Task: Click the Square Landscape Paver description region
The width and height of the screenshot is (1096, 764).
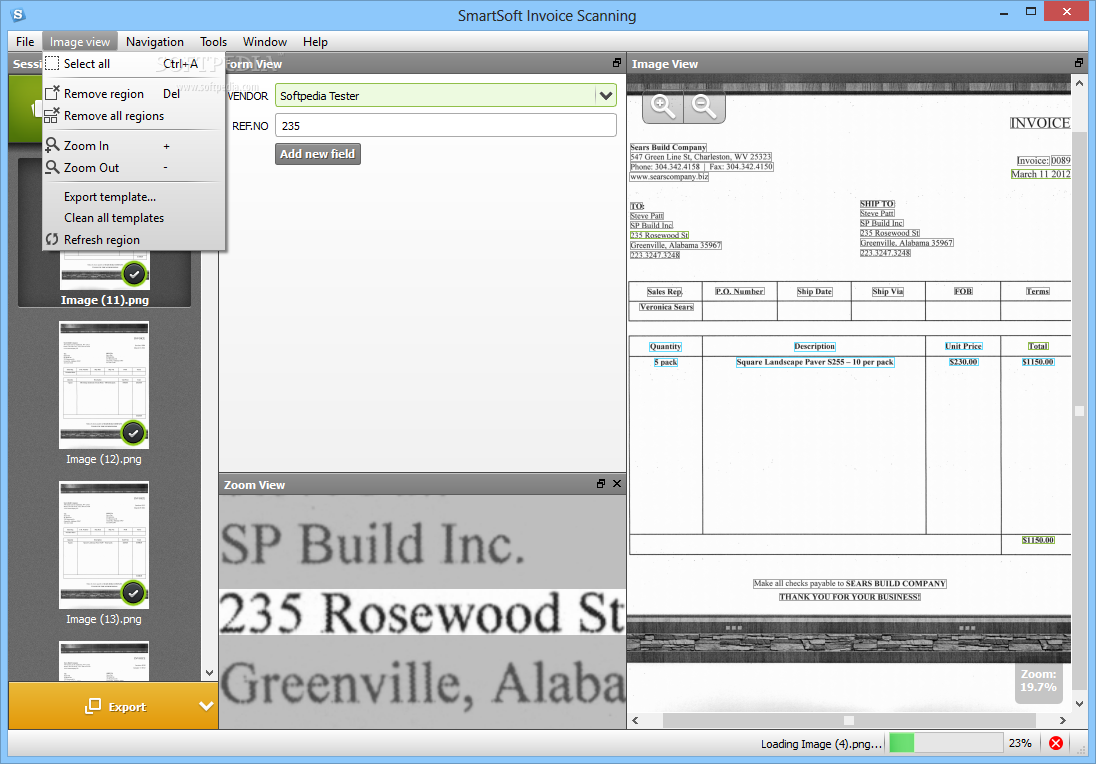Action: pos(815,362)
